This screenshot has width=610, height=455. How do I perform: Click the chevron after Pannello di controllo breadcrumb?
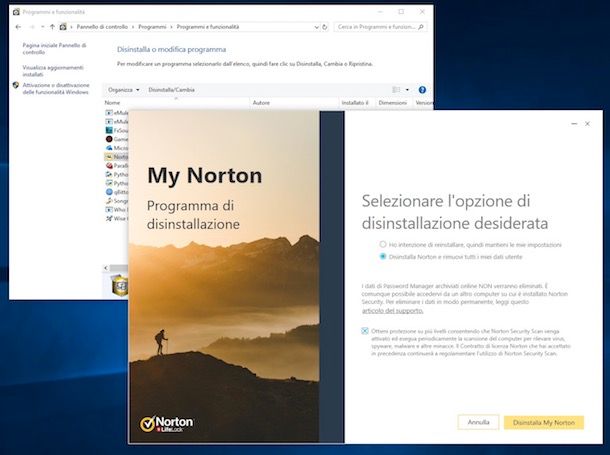133,27
